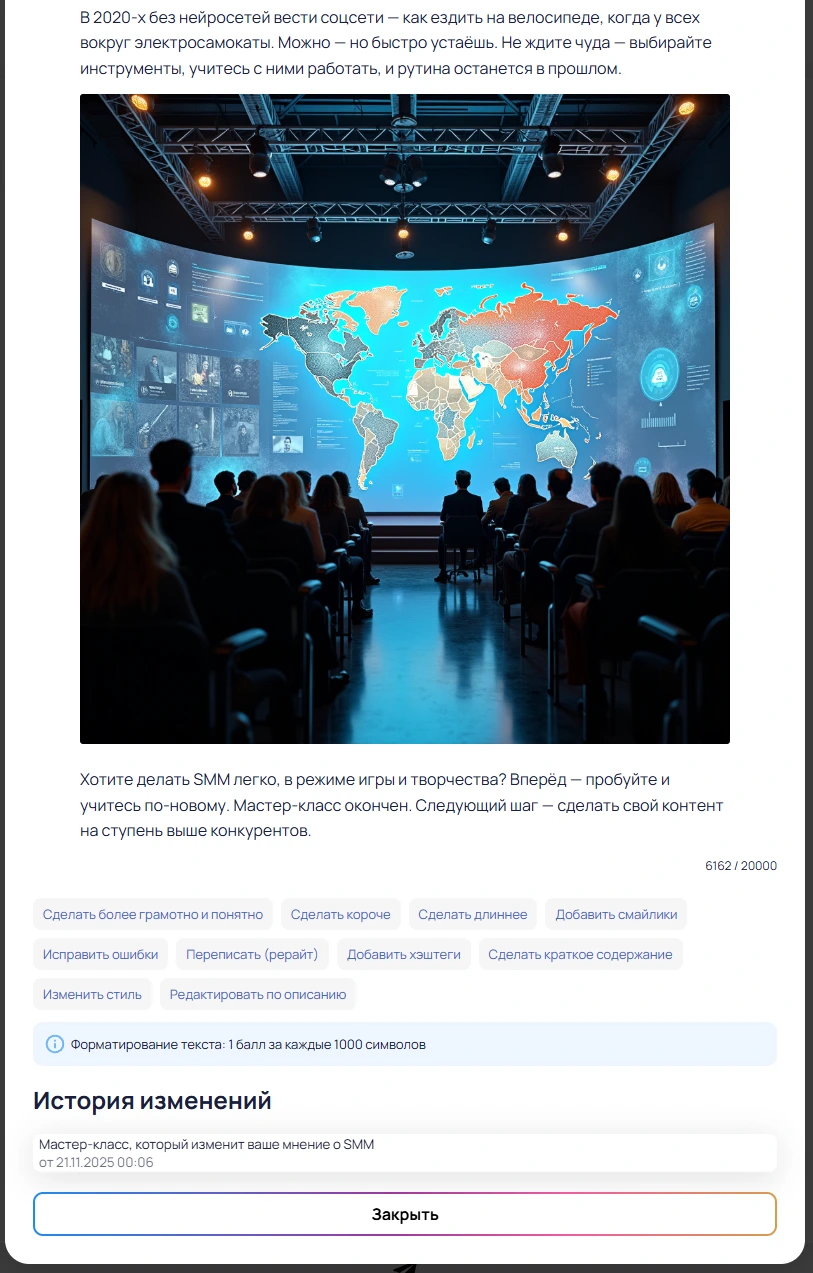Click the info icon in formatting notice

tap(55, 1044)
